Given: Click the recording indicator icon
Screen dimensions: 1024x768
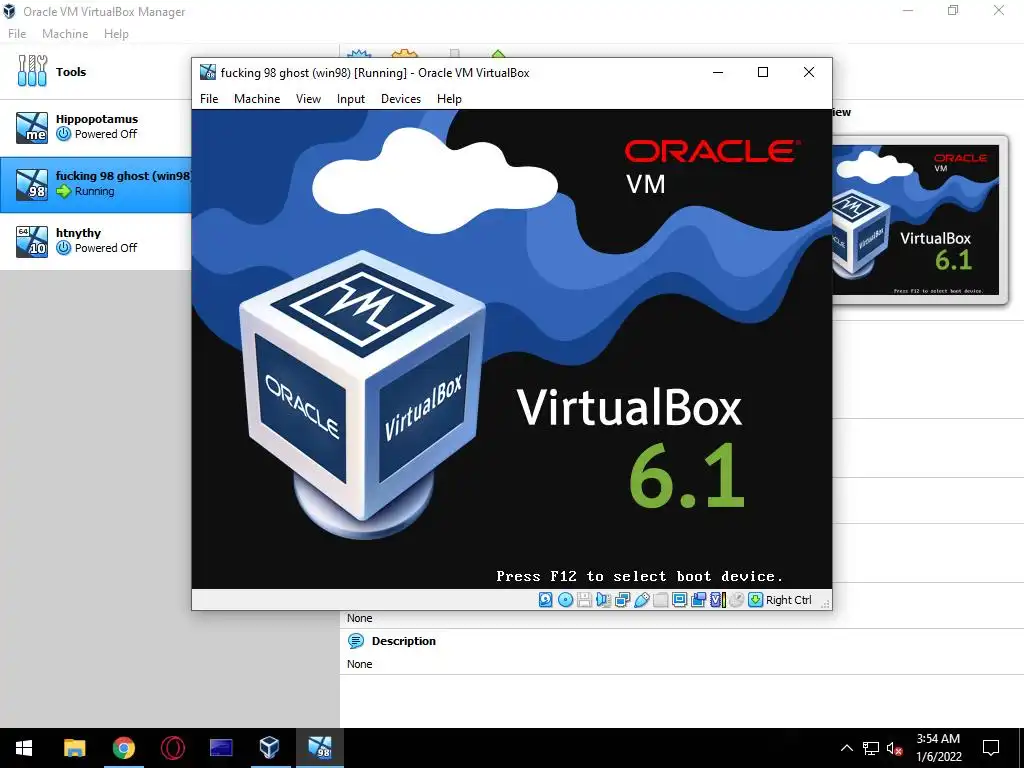Looking at the screenshot, I should tap(698, 600).
